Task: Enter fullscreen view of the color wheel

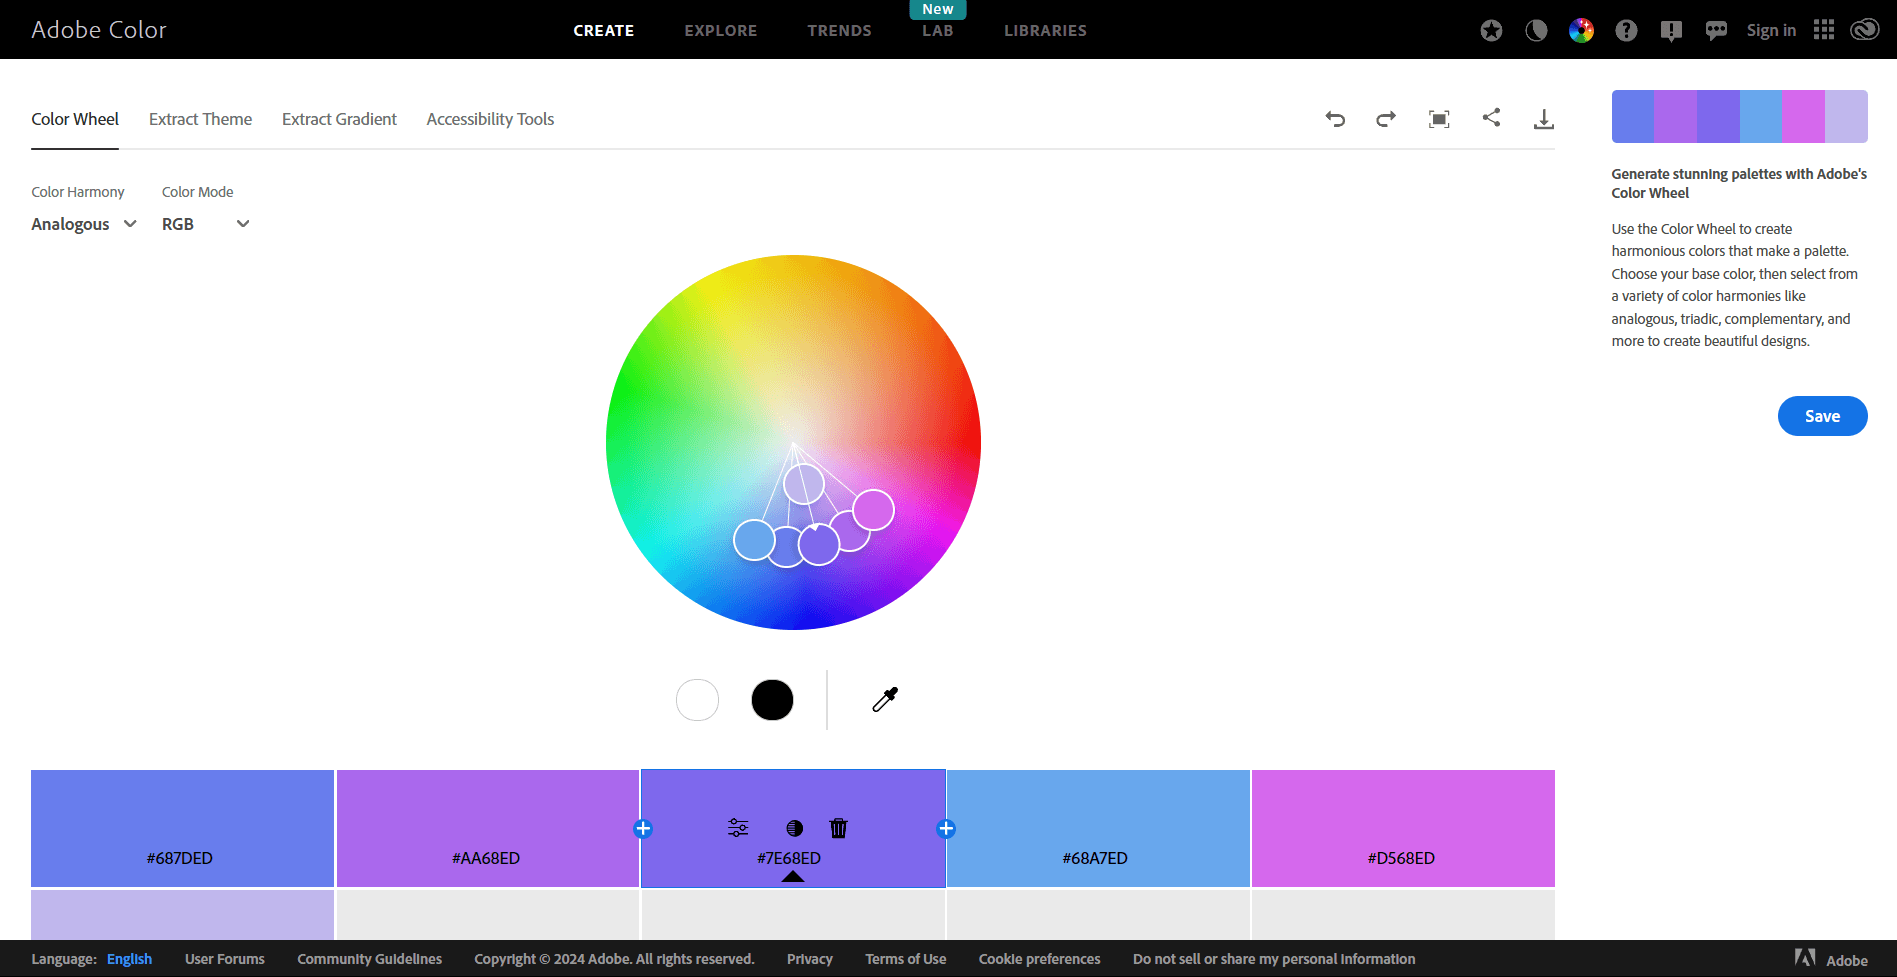Action: pyautogui.click(x=1440, y=118)
